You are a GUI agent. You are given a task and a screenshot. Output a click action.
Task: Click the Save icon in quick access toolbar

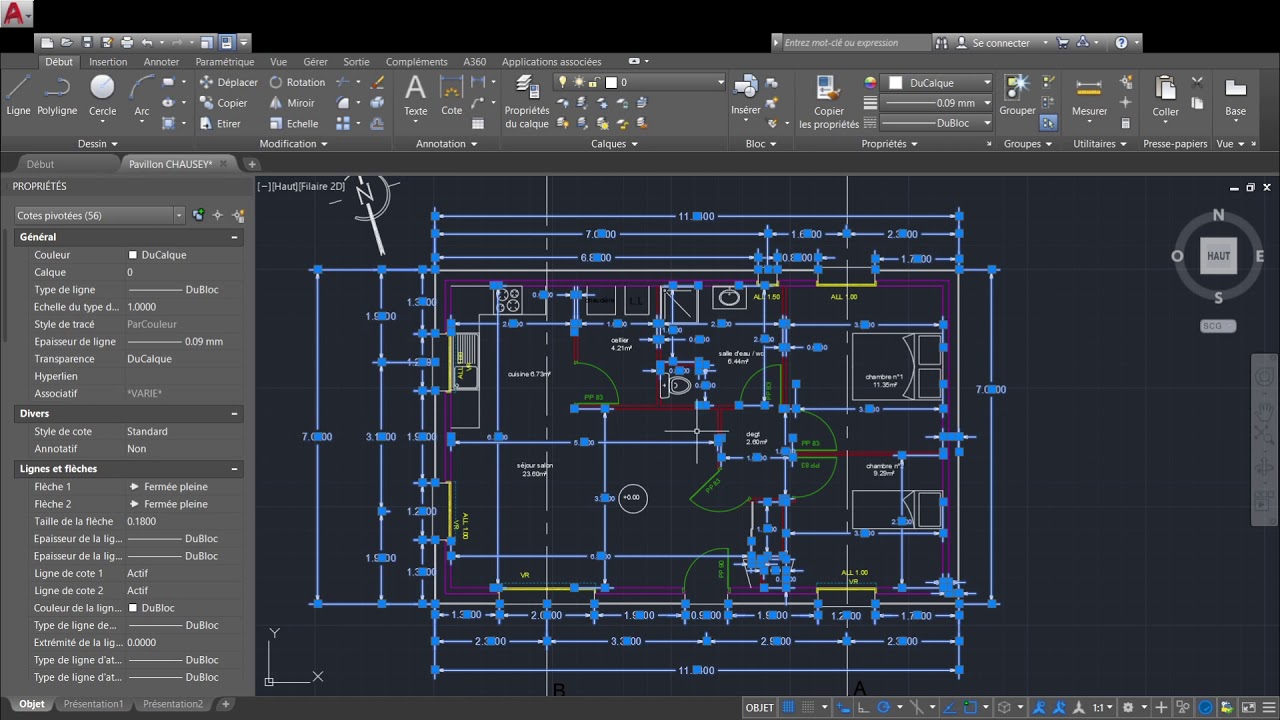pos(87,43)
